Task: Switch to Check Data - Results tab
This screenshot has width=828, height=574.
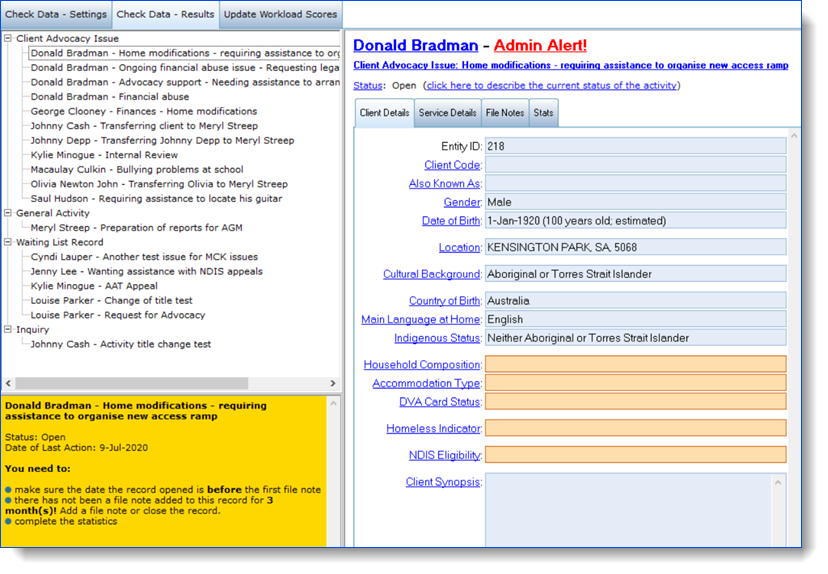Action: coord(165,14)
